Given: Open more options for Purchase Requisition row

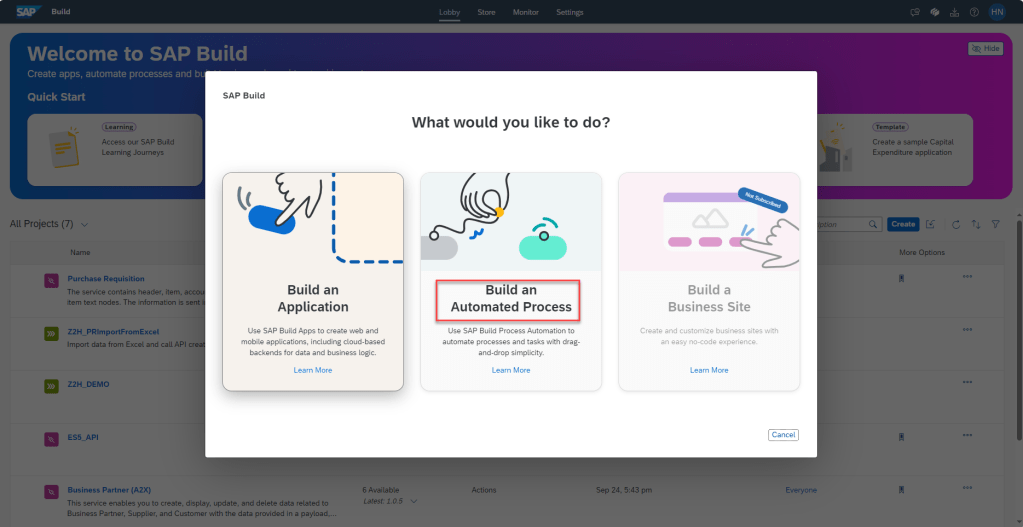Looking at the screenshot, I should click(x=966, y=277).
